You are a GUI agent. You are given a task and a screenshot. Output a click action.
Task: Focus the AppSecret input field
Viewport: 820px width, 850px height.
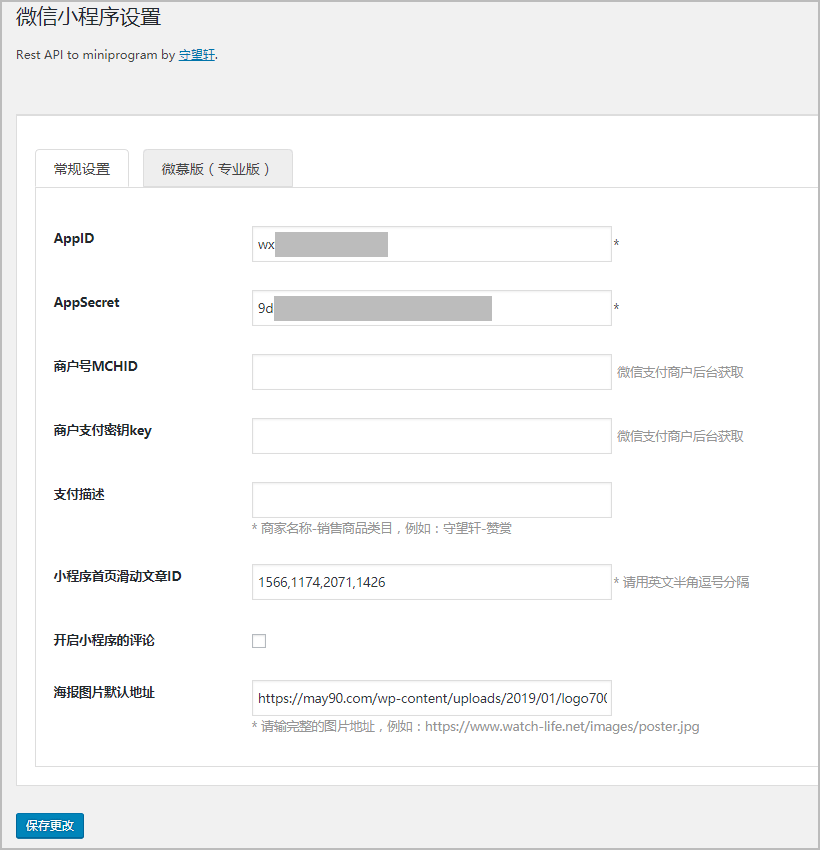[430, 308]
